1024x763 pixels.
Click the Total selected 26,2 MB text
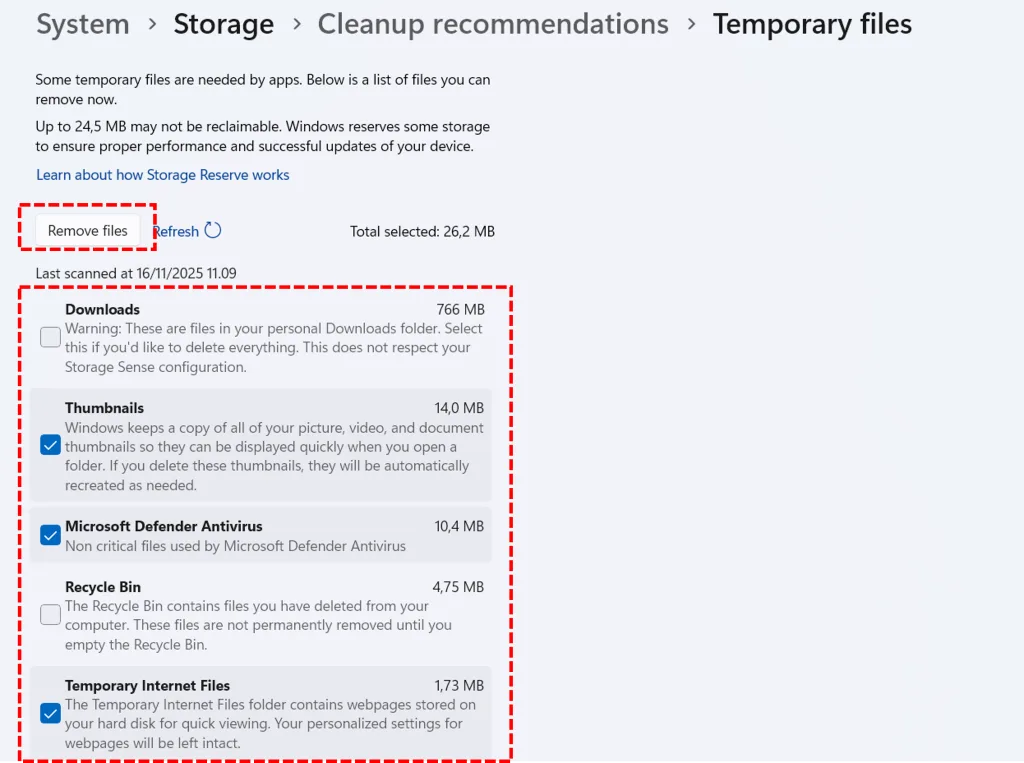[x=422, y=232]
